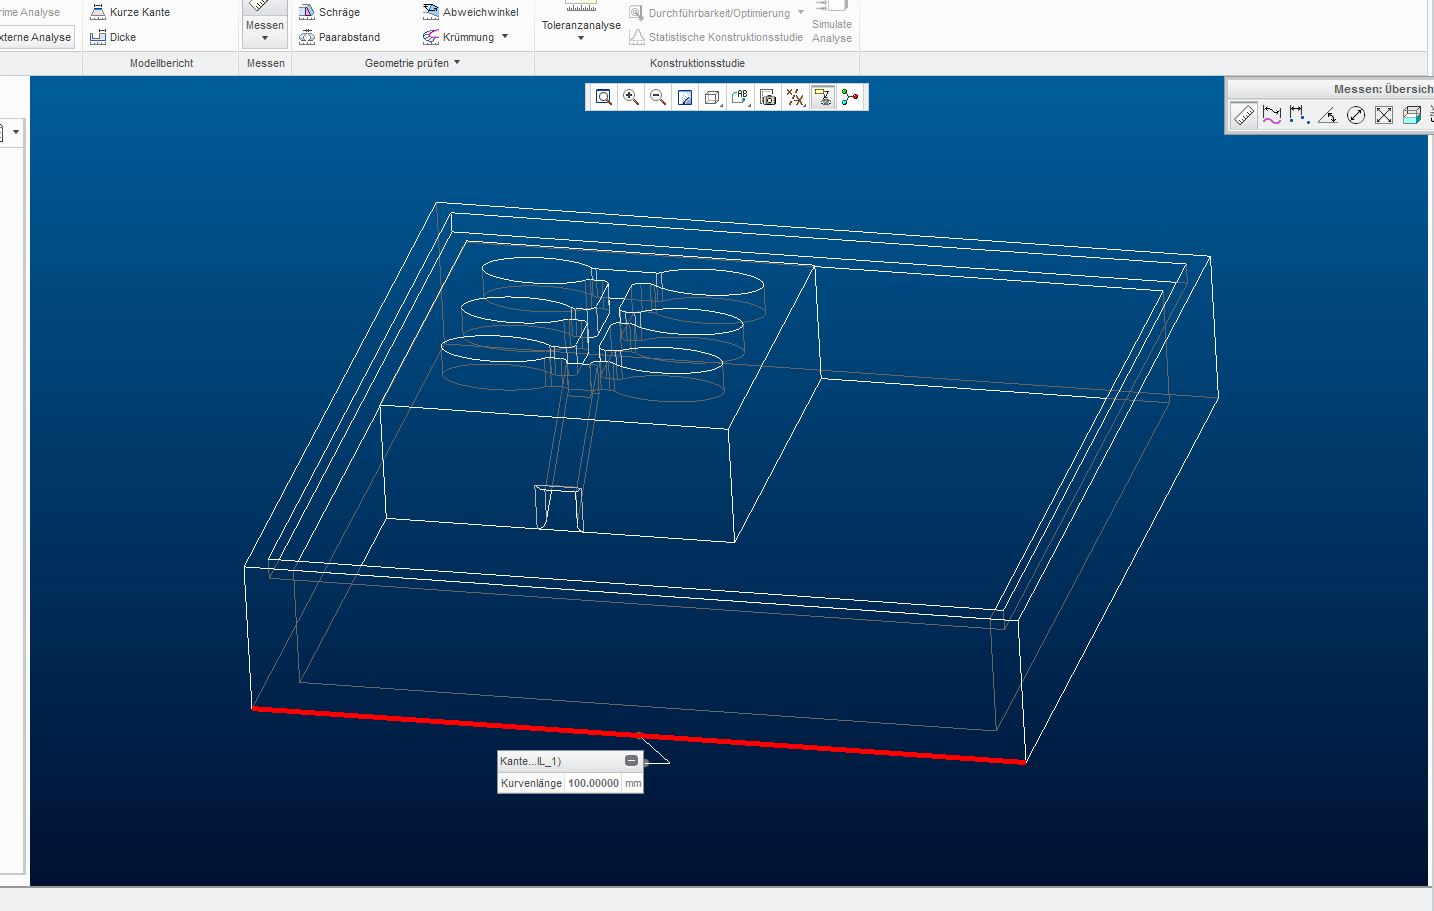Toggle the spin center icon

coord(849,97)
